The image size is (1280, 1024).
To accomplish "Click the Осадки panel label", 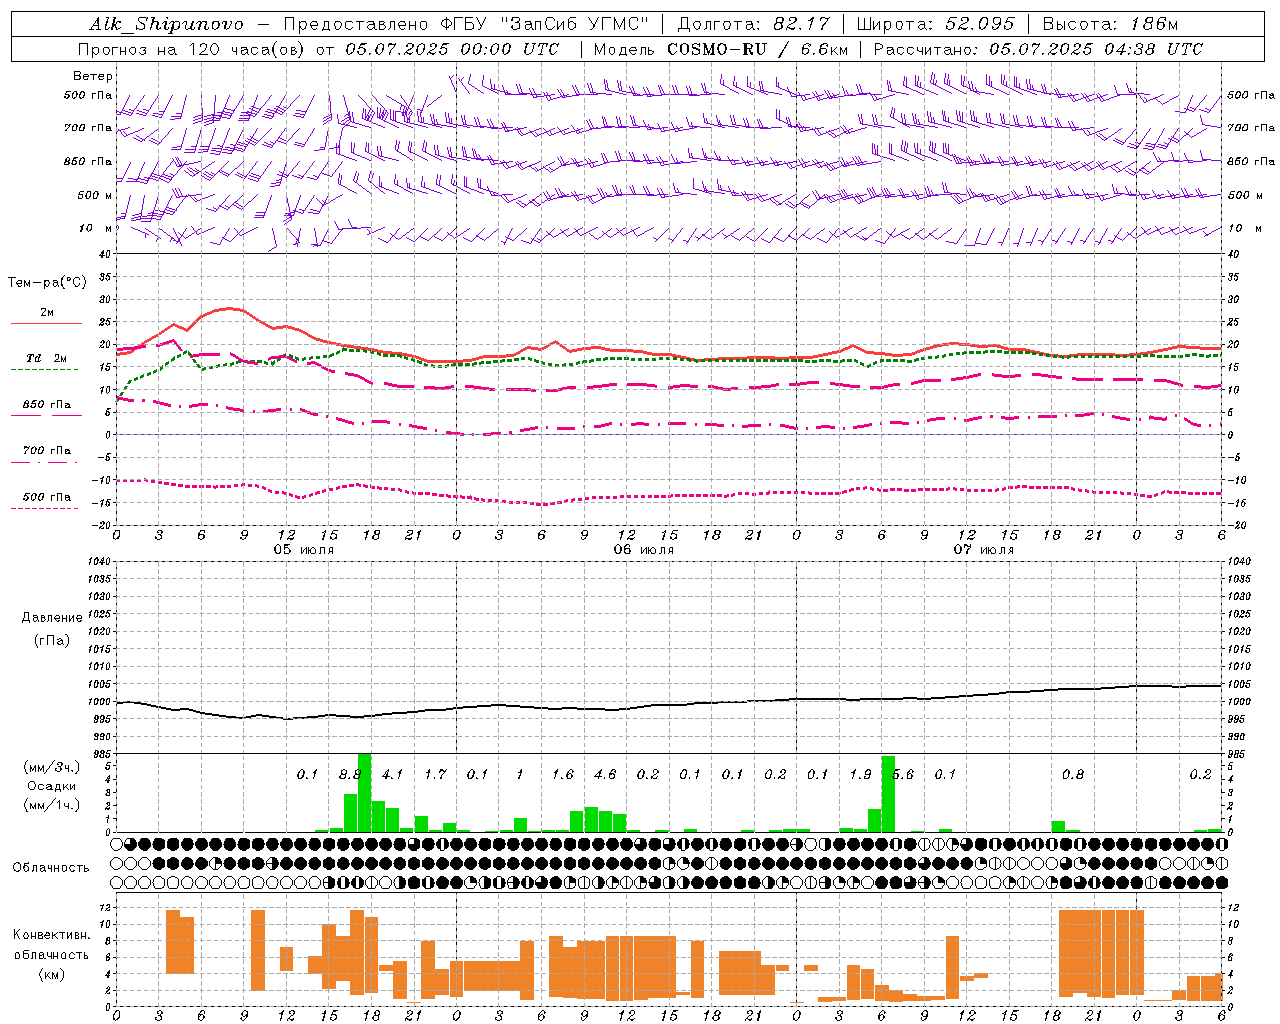I will [x=52, y=786].
